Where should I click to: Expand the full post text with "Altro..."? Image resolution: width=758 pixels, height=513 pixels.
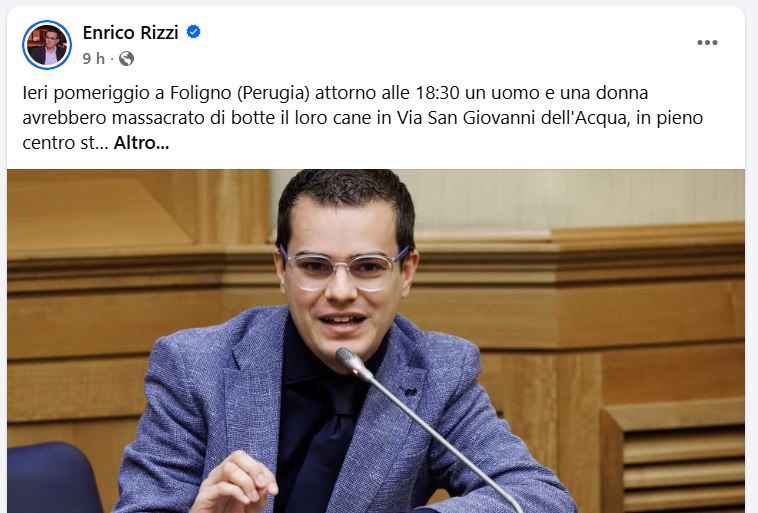[x=141, y=143]
